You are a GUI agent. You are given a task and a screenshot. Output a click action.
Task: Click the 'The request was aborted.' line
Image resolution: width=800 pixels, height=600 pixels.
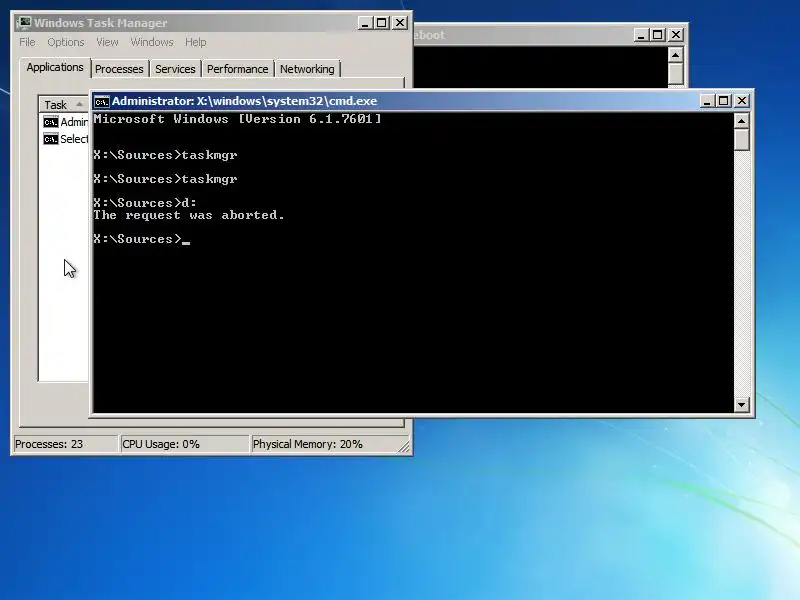189,215
